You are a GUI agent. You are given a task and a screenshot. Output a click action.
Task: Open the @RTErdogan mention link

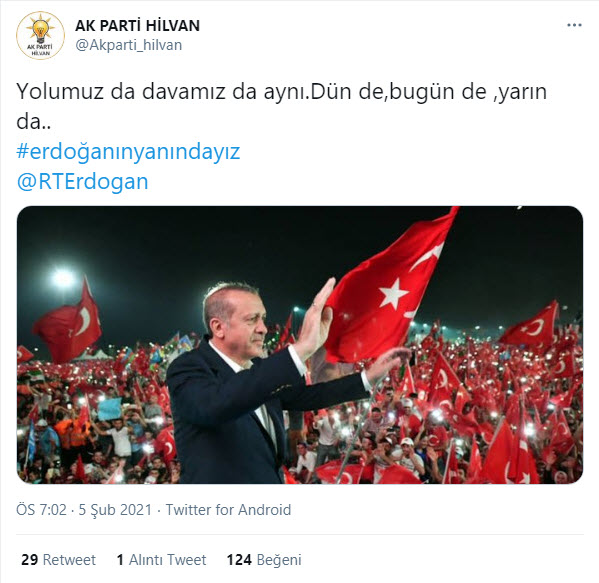tap(82, 181)
